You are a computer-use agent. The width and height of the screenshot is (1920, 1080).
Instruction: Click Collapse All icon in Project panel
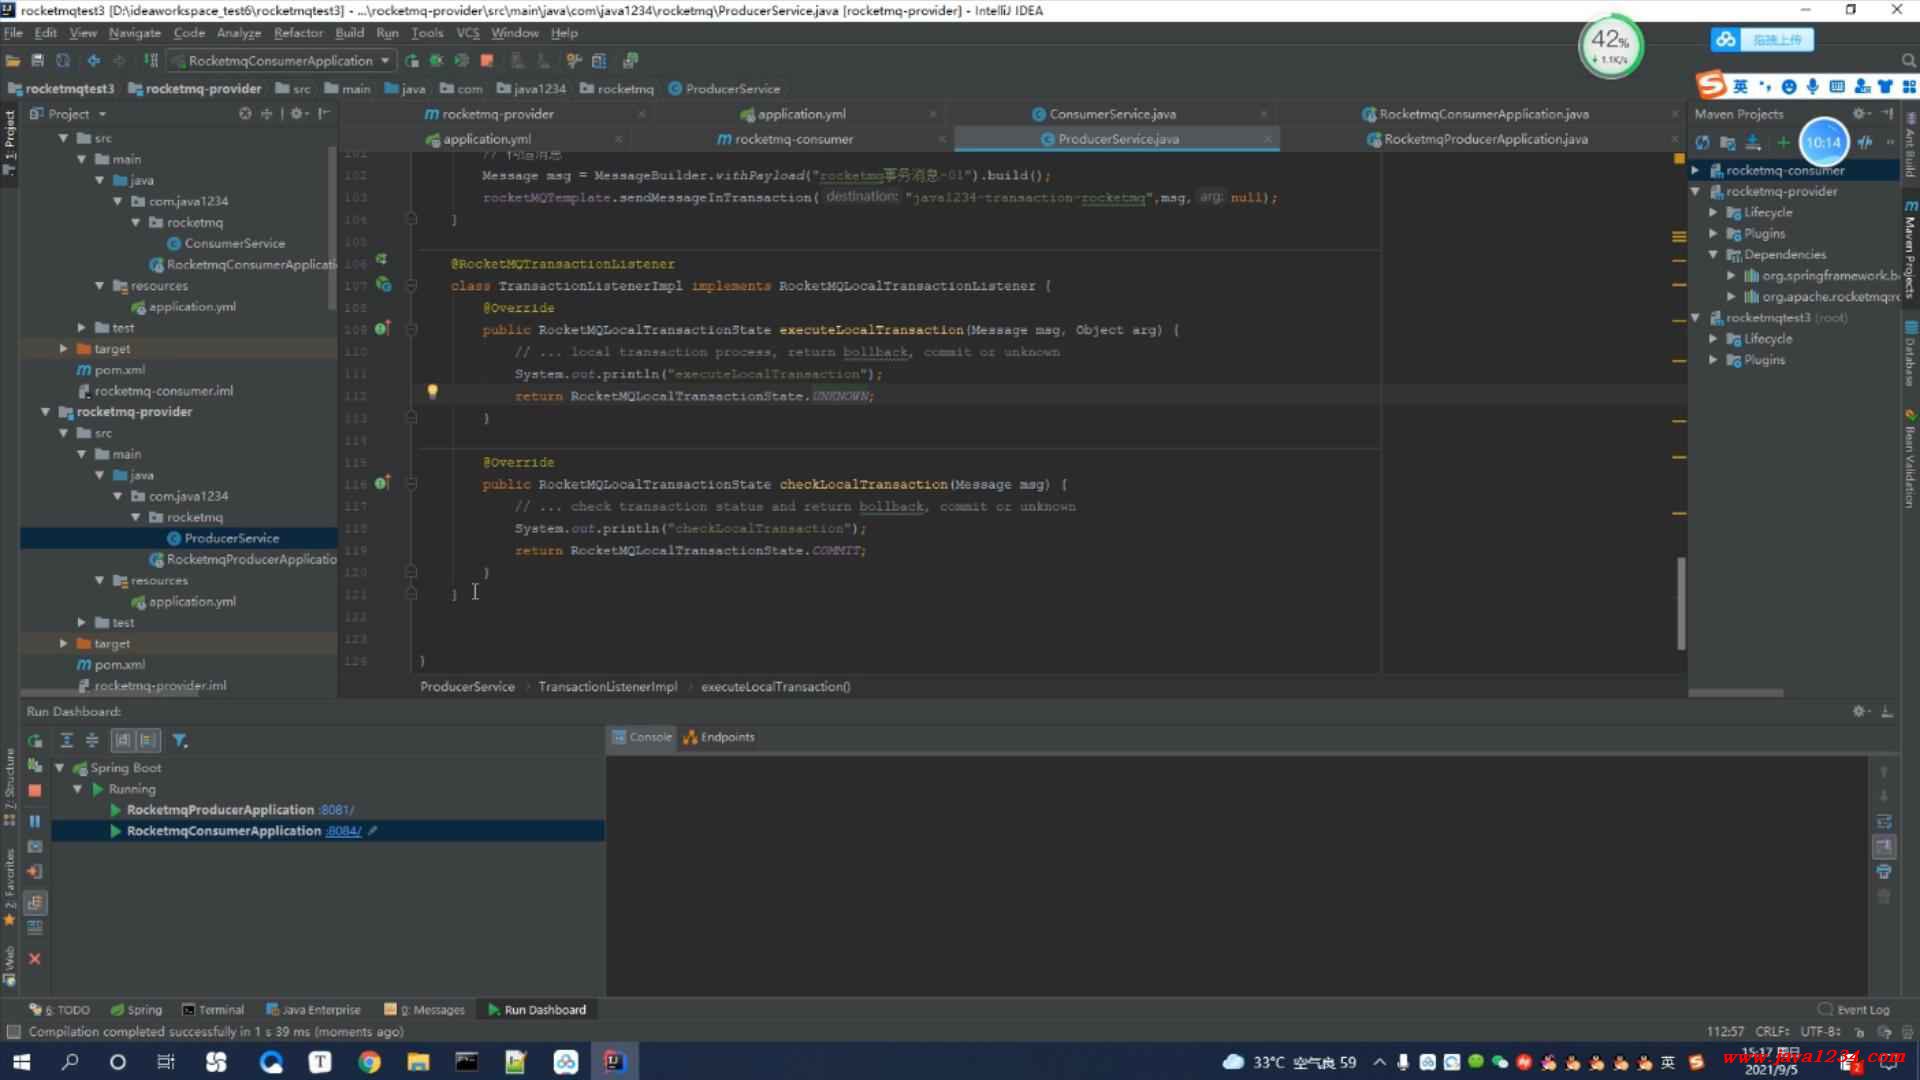pos(267,114)
